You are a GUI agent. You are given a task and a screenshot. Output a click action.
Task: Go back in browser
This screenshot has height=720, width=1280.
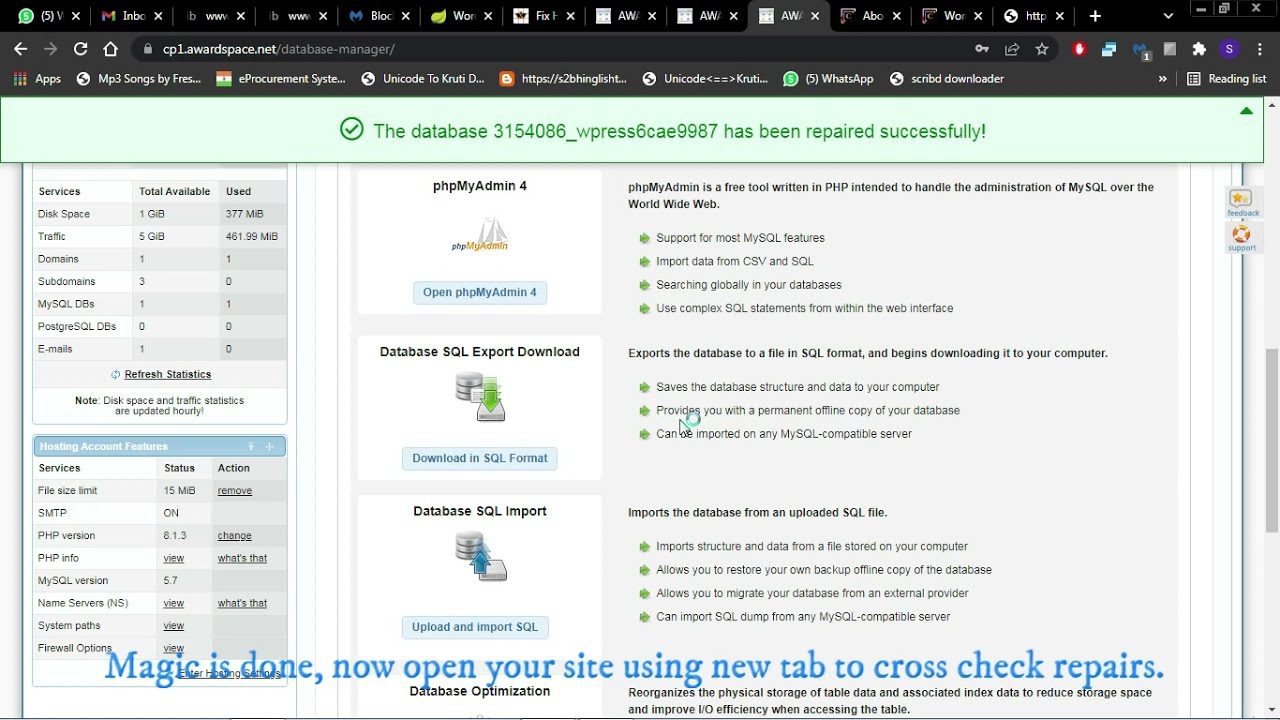click(x=21, y=49)
